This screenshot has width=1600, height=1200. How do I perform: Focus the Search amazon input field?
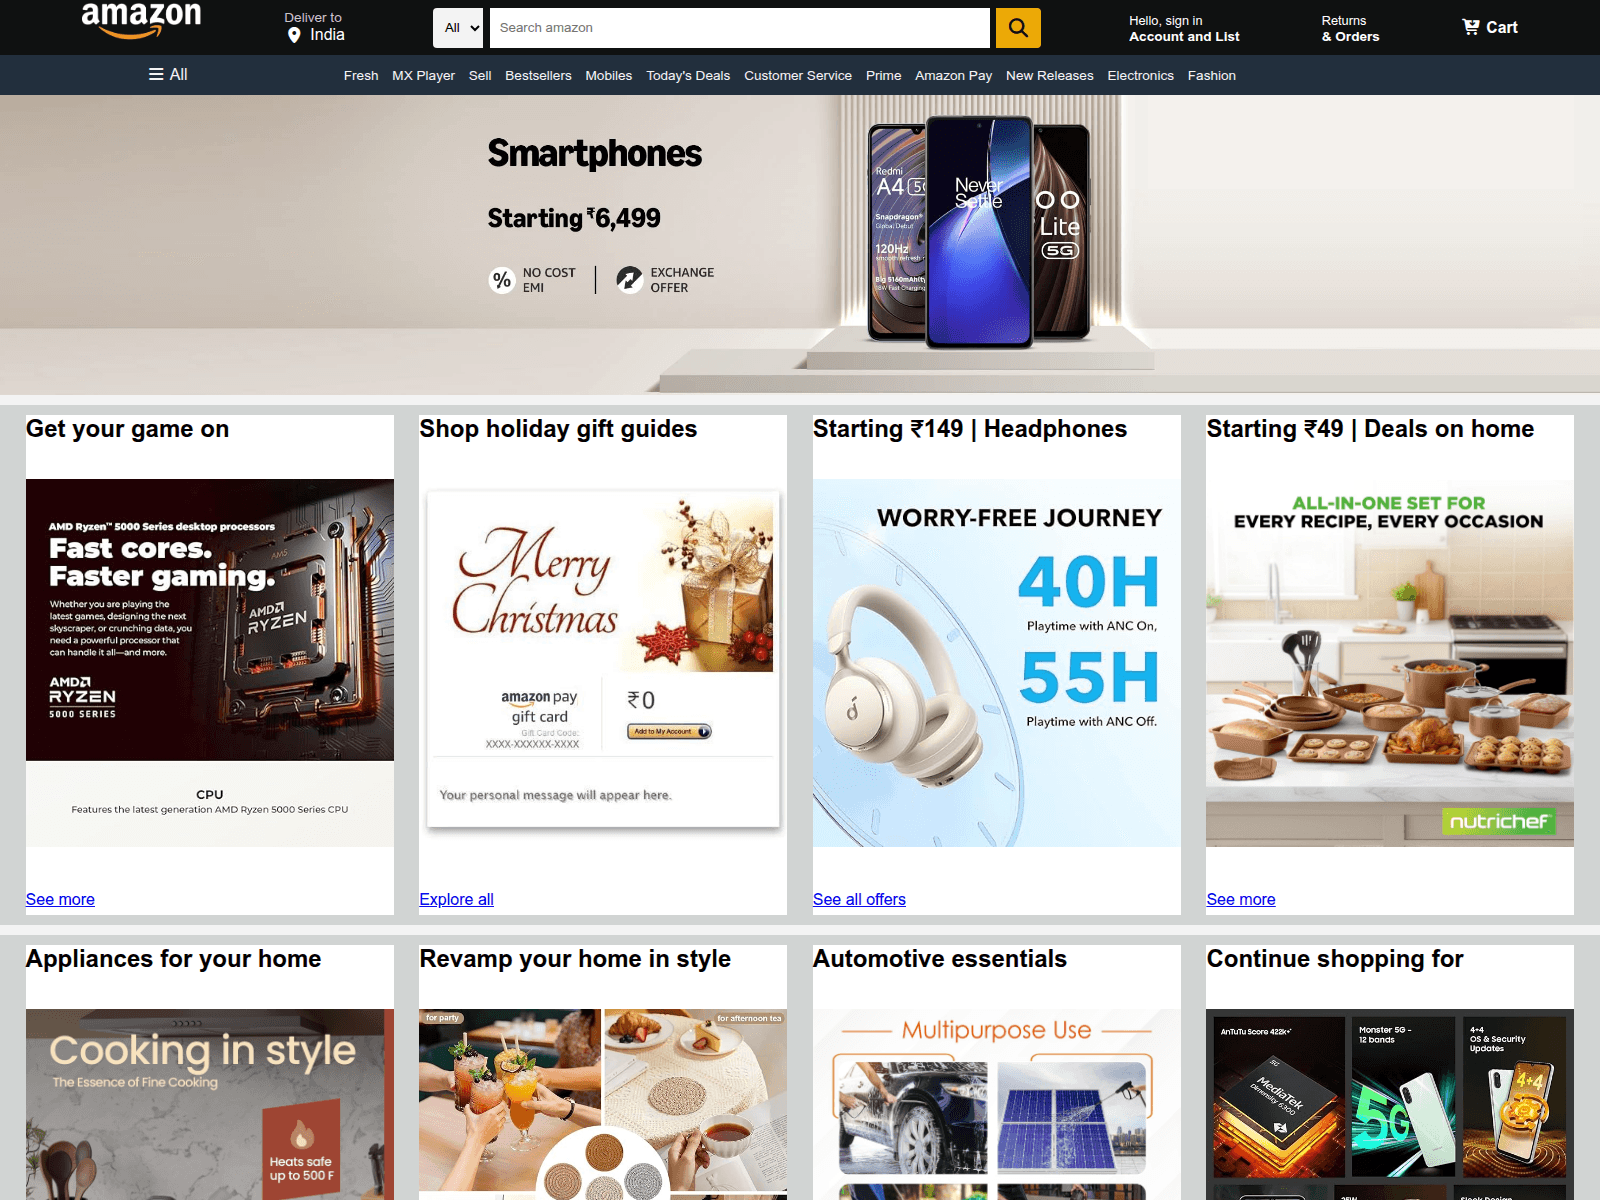point(740,28)
